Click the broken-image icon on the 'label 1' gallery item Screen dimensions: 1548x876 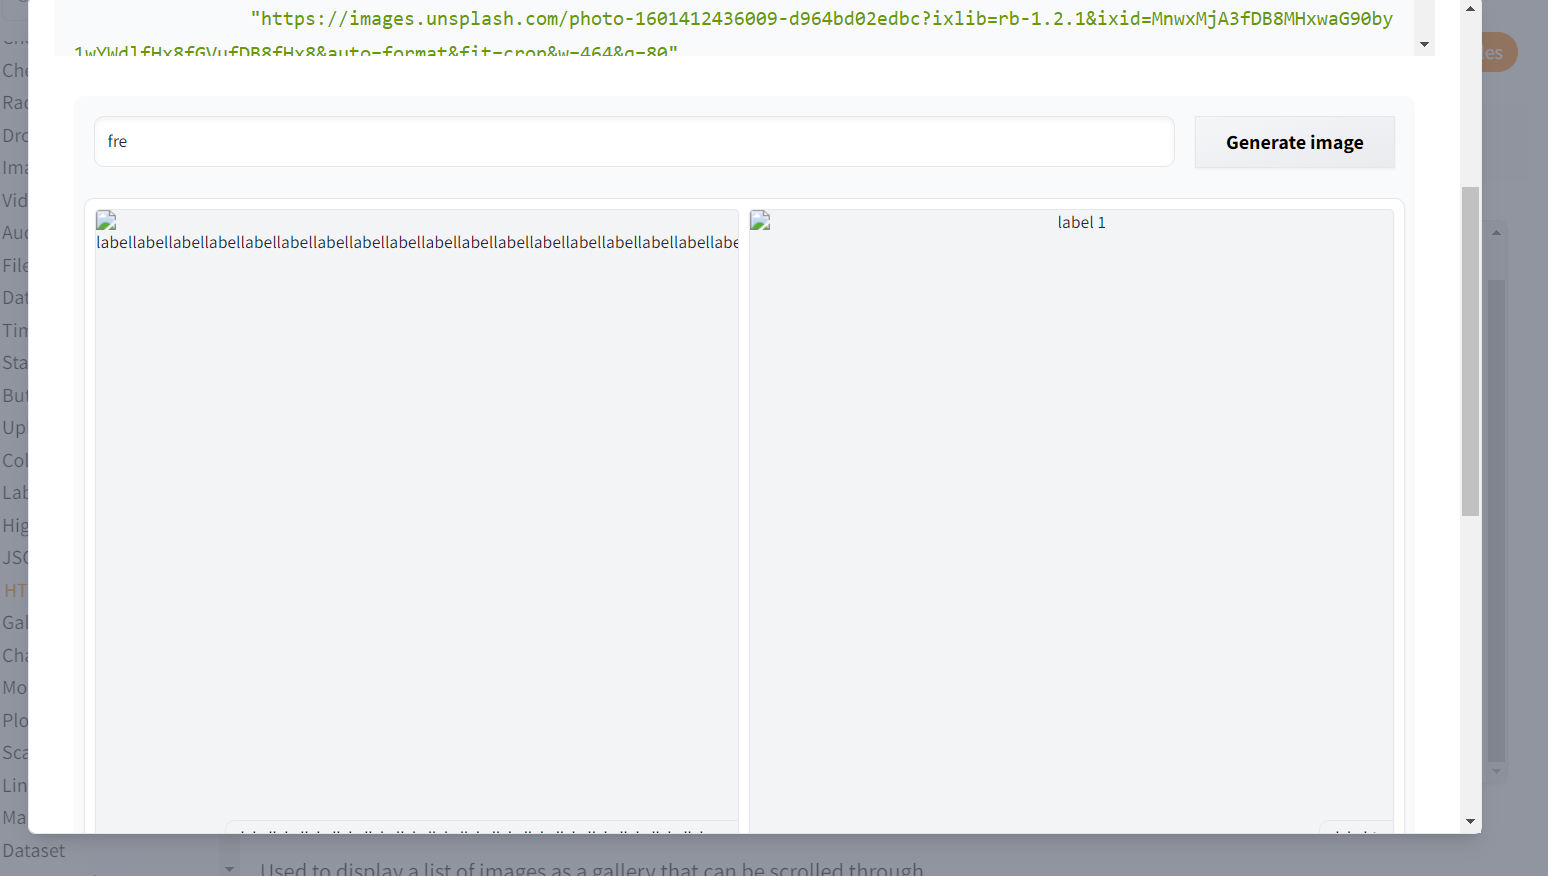point(760,222)
